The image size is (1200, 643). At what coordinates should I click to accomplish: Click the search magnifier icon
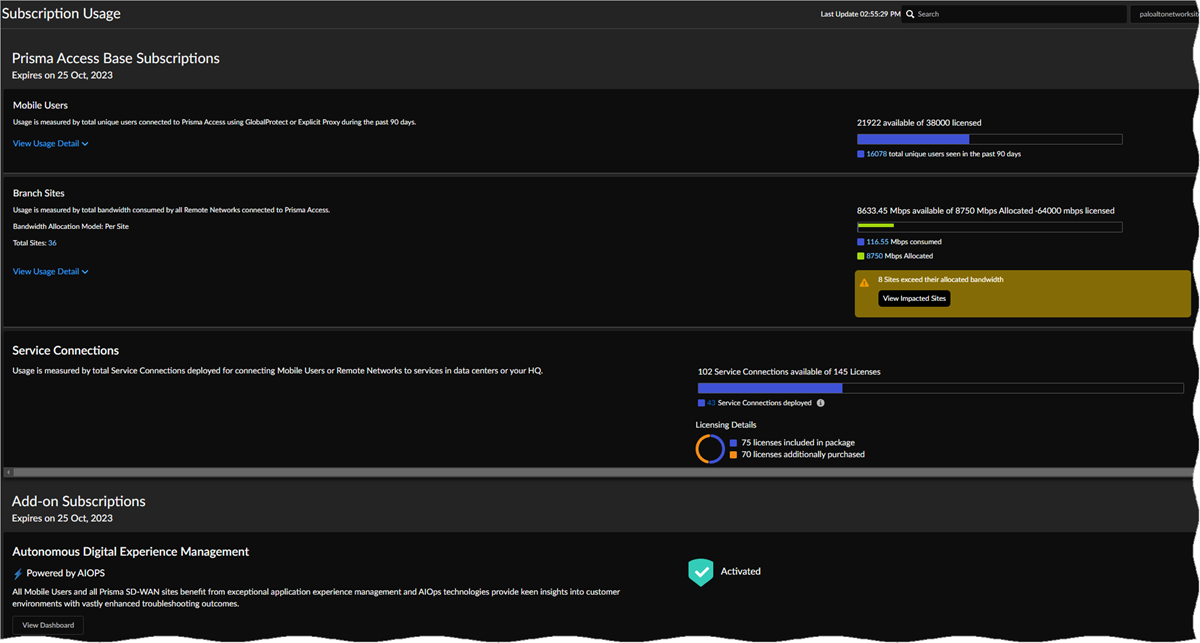click(x=910, y=14)
